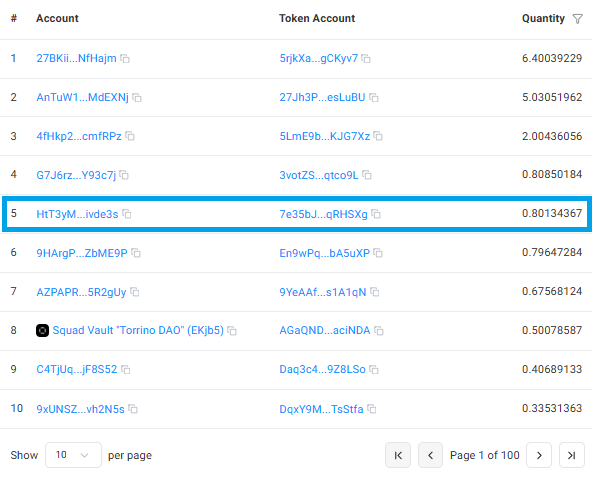The height and width of the screenshot is (477, 592).
Task: Copy account address 9xUNSZ...vh2N5s
Action: (133, 409)
